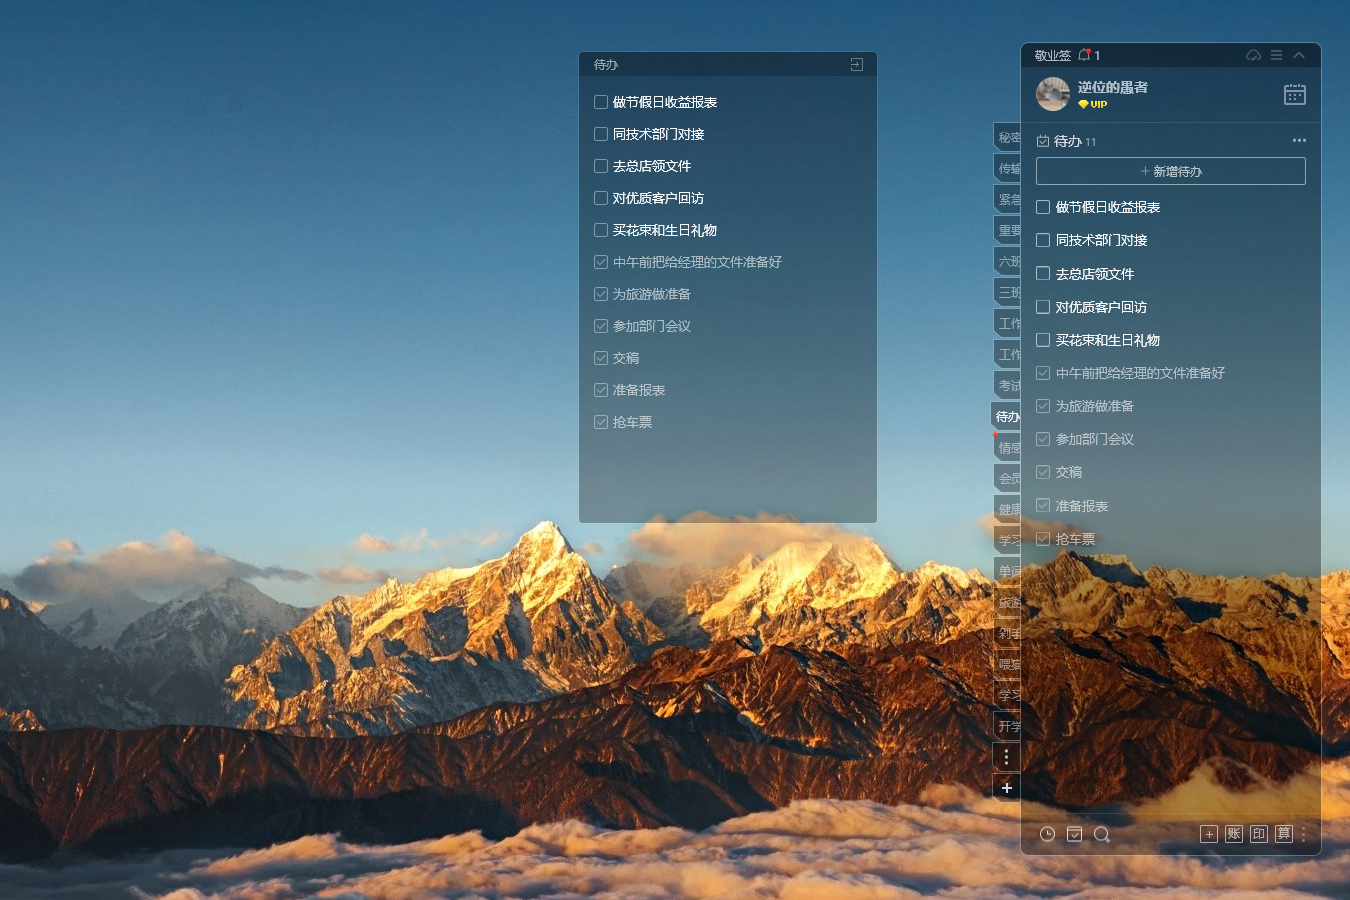This screenshot has height=900, width=1350.
Task: Check 对优质客户回访 in the 敬业签 panel
Action: [x=1043, y=307]
